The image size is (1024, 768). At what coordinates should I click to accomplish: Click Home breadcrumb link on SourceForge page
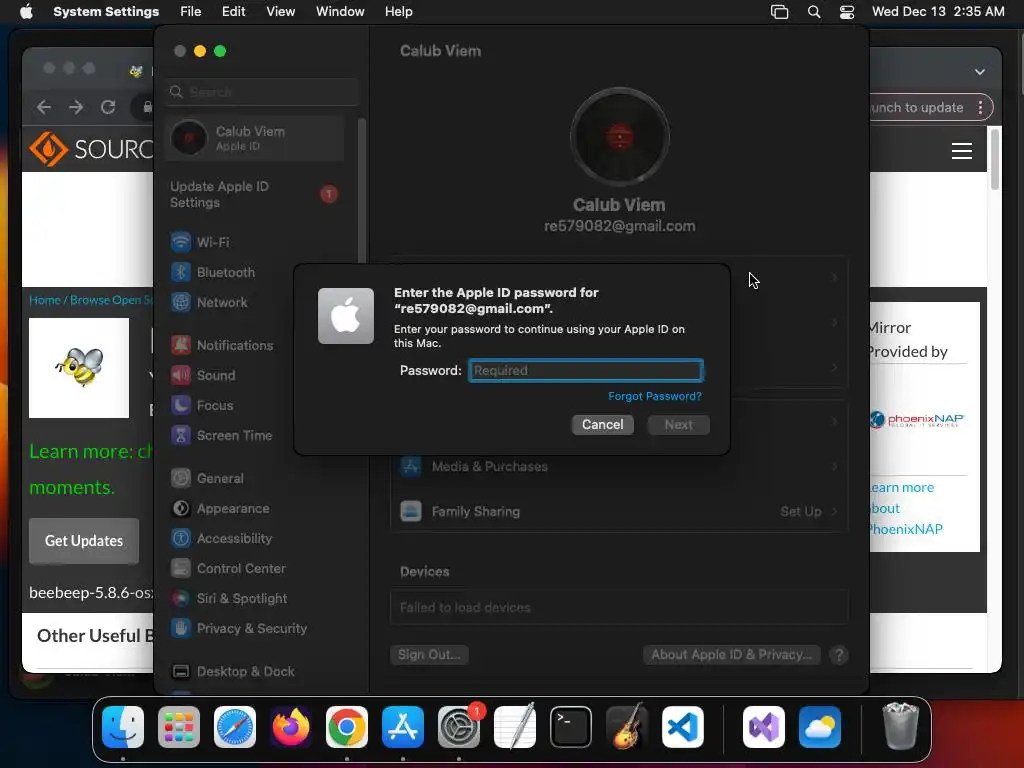[x=44, y=300]
